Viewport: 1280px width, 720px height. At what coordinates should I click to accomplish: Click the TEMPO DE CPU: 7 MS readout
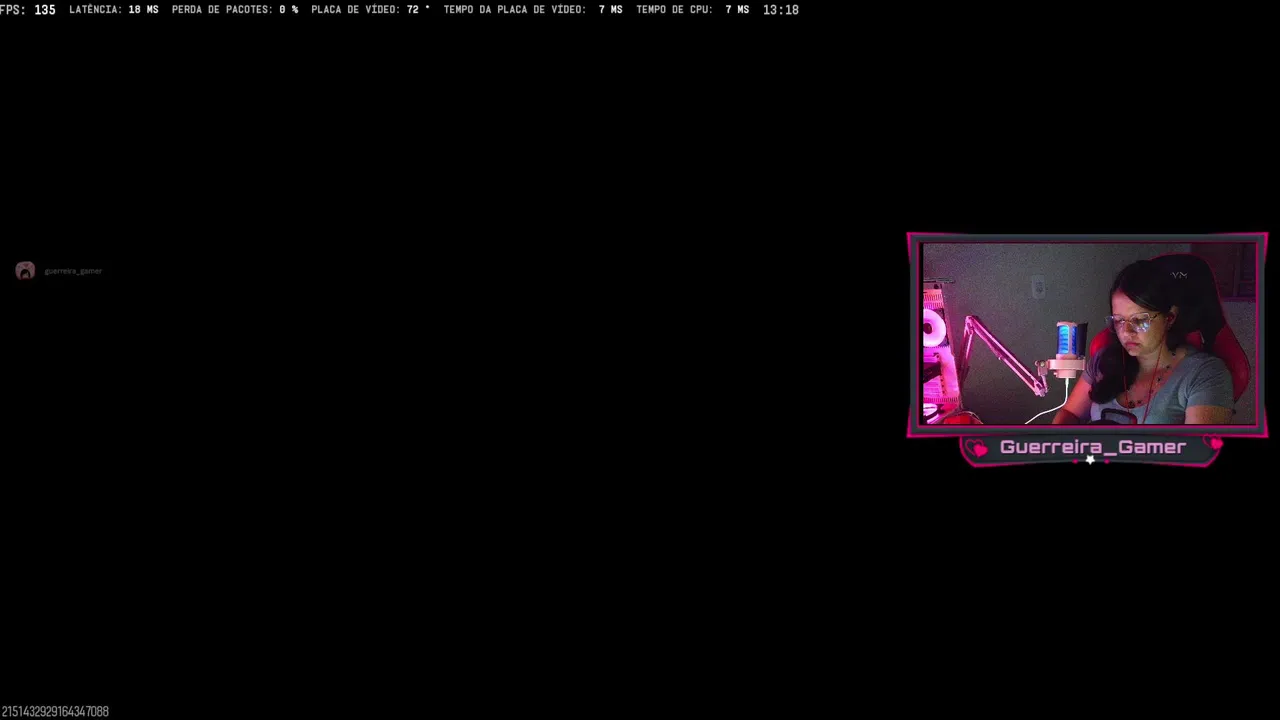692,10
